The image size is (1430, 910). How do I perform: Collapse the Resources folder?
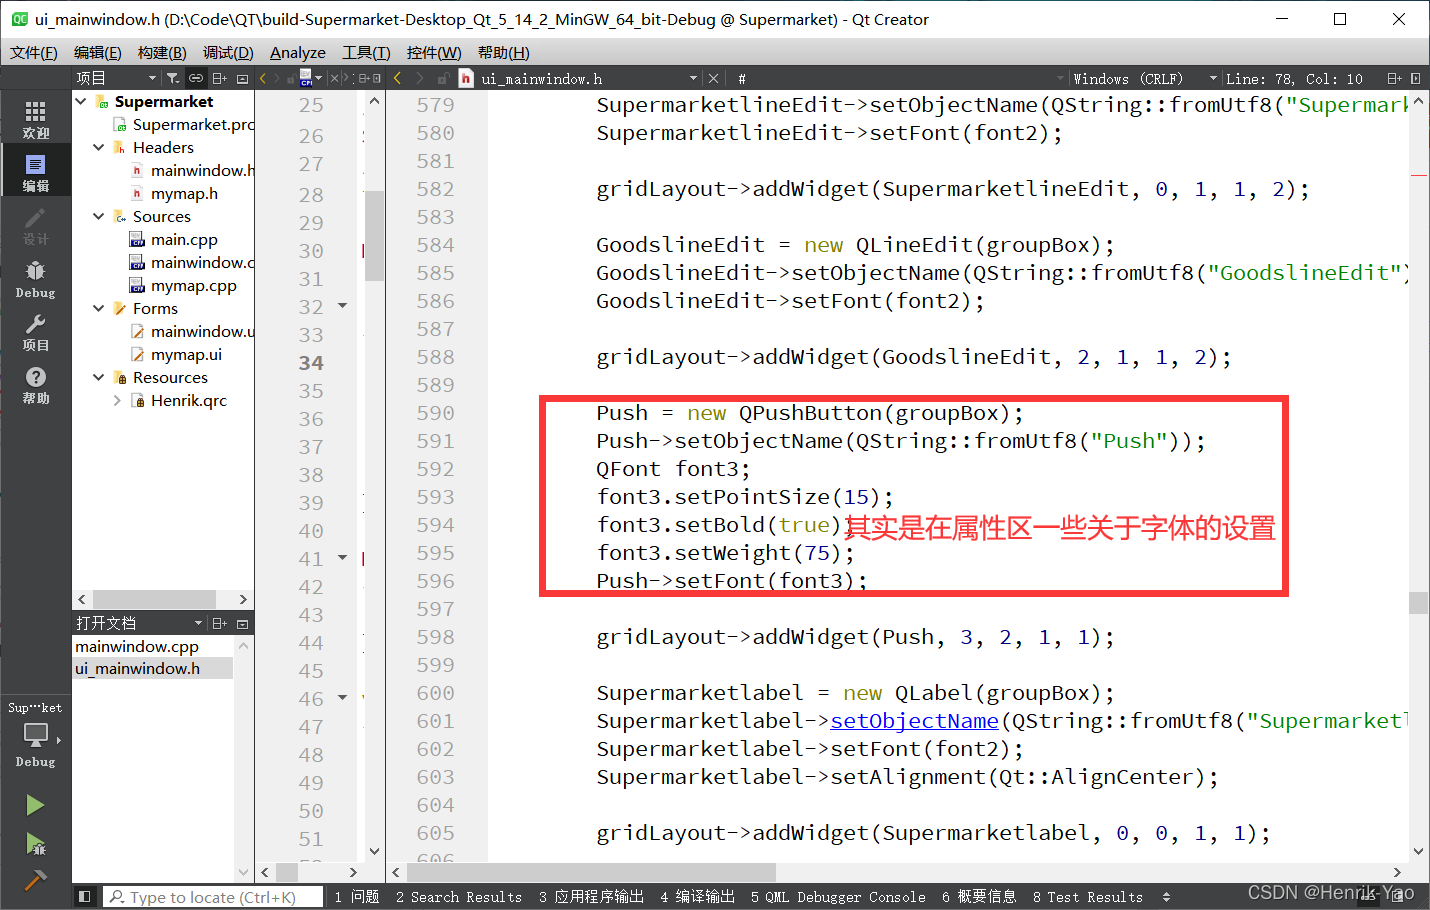[99, 377]
